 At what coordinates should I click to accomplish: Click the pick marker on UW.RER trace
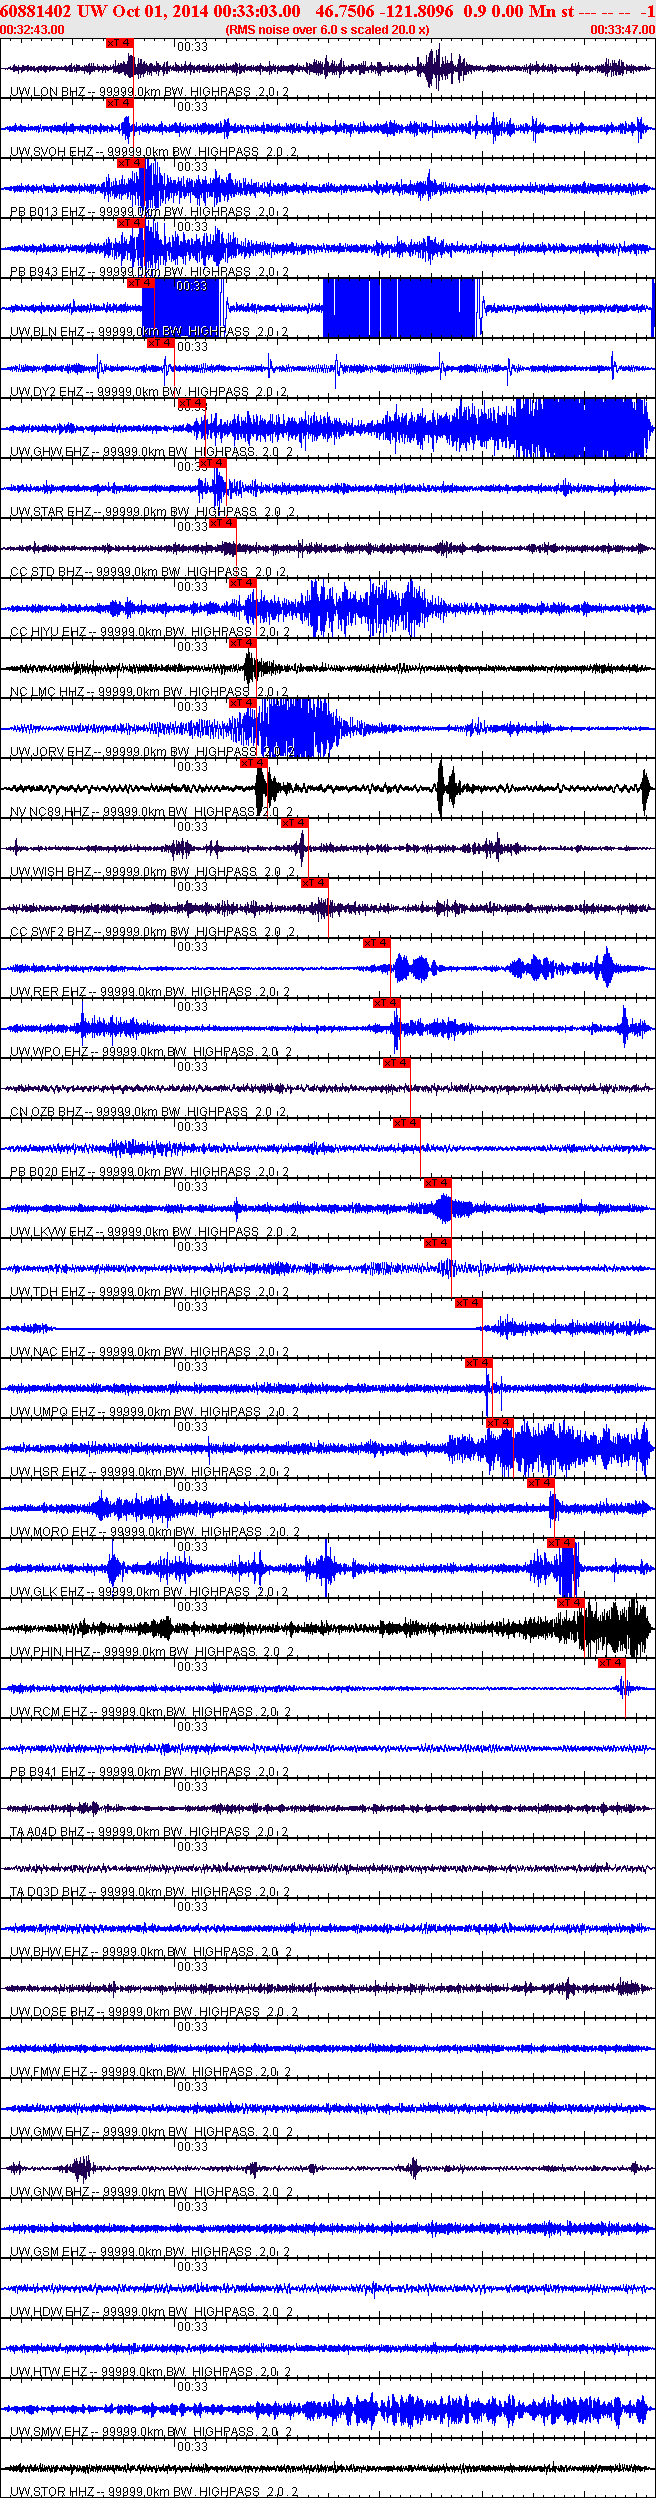coord(376,943)
